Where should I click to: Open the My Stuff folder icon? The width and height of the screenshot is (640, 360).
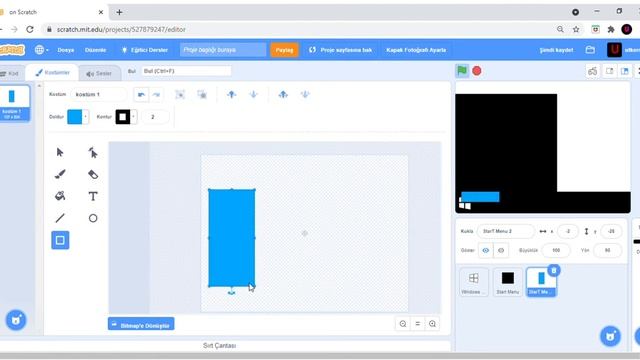pos(590,50)
